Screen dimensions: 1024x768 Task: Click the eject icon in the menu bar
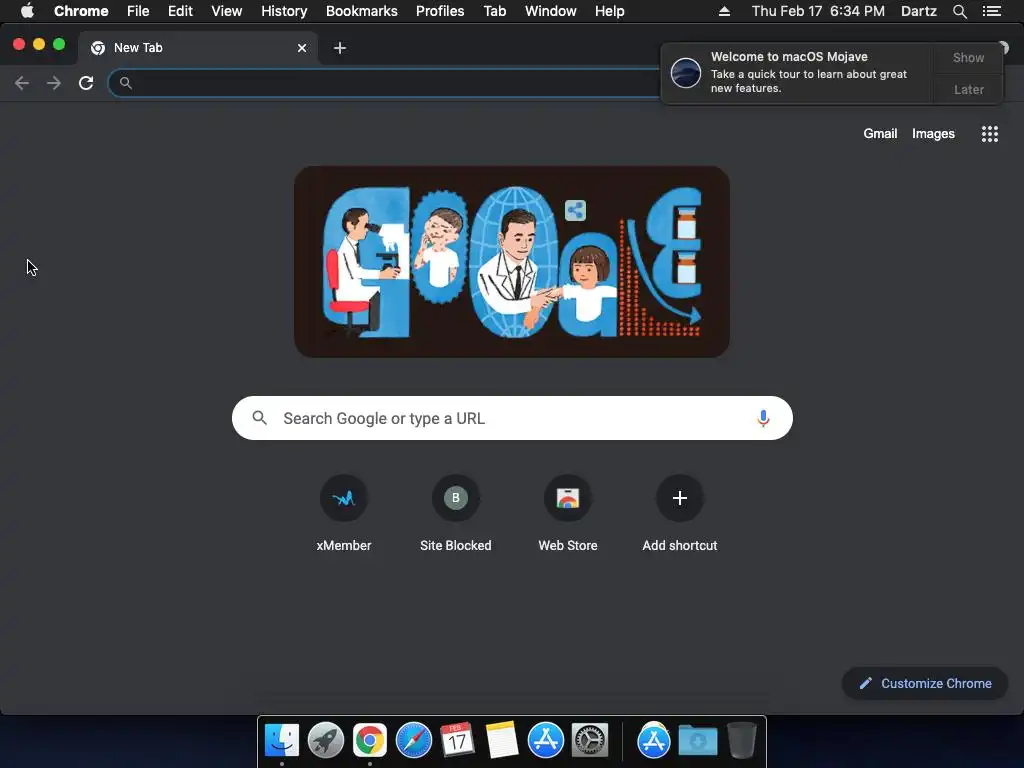coord(724,11)
